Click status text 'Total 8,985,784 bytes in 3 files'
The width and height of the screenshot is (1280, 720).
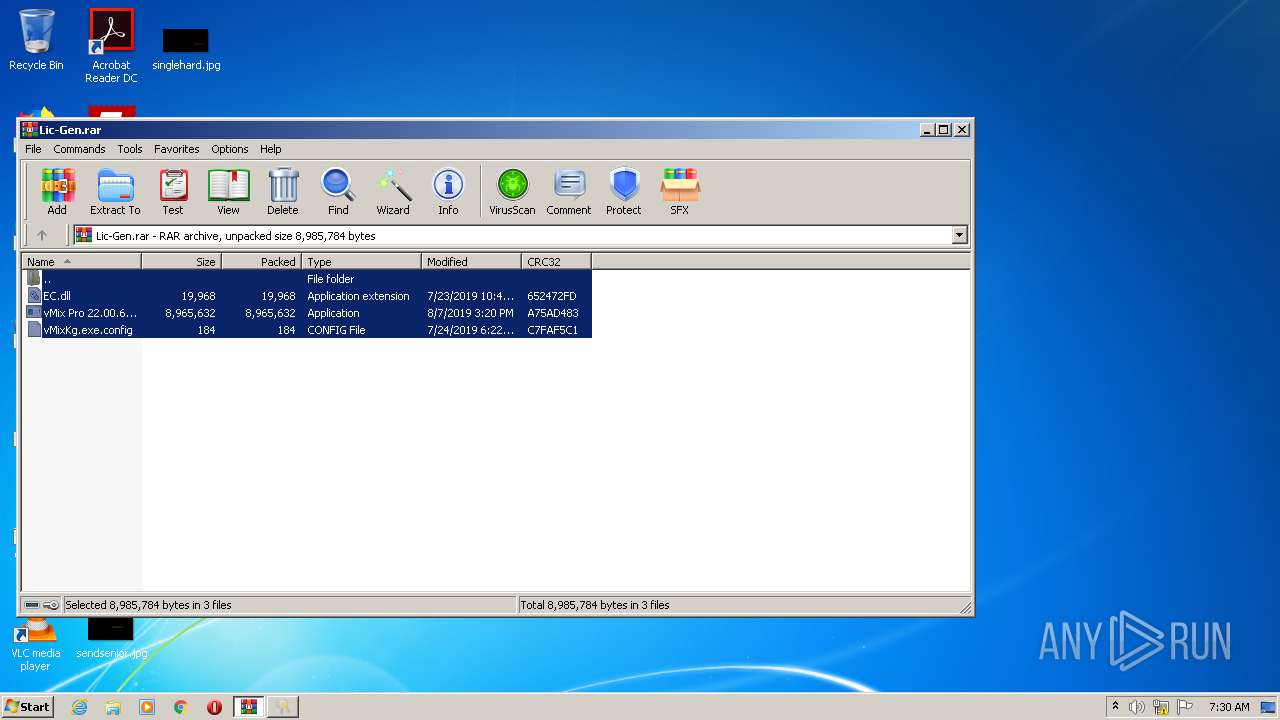coord(595,605)
